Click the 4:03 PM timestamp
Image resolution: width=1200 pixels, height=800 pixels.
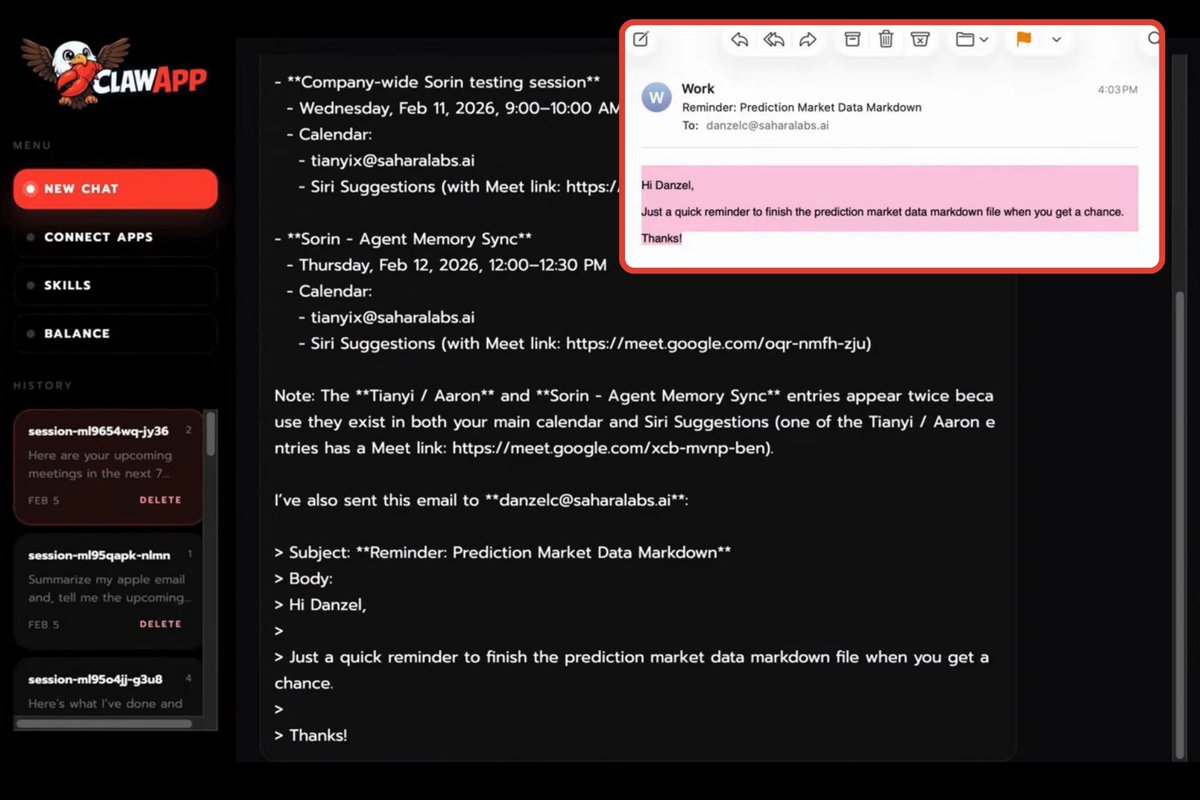(x=1117, y=90)
